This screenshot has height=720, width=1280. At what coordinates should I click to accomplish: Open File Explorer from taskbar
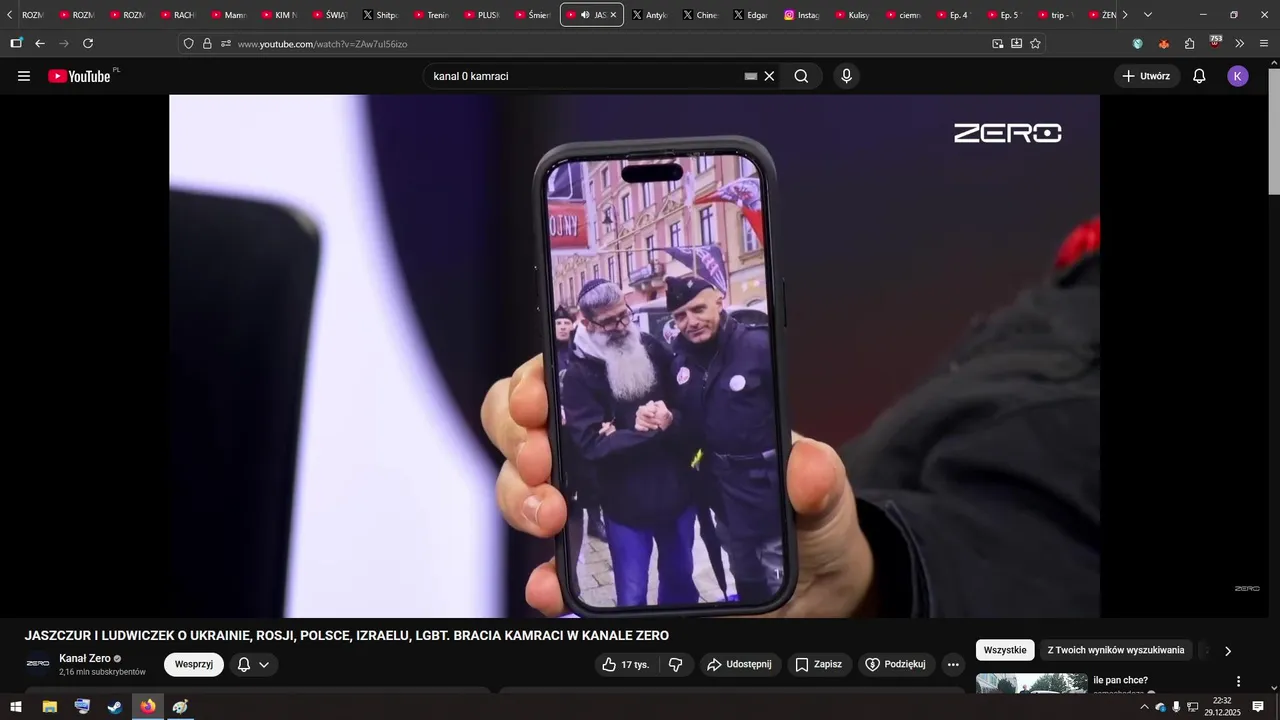[49, 707]
